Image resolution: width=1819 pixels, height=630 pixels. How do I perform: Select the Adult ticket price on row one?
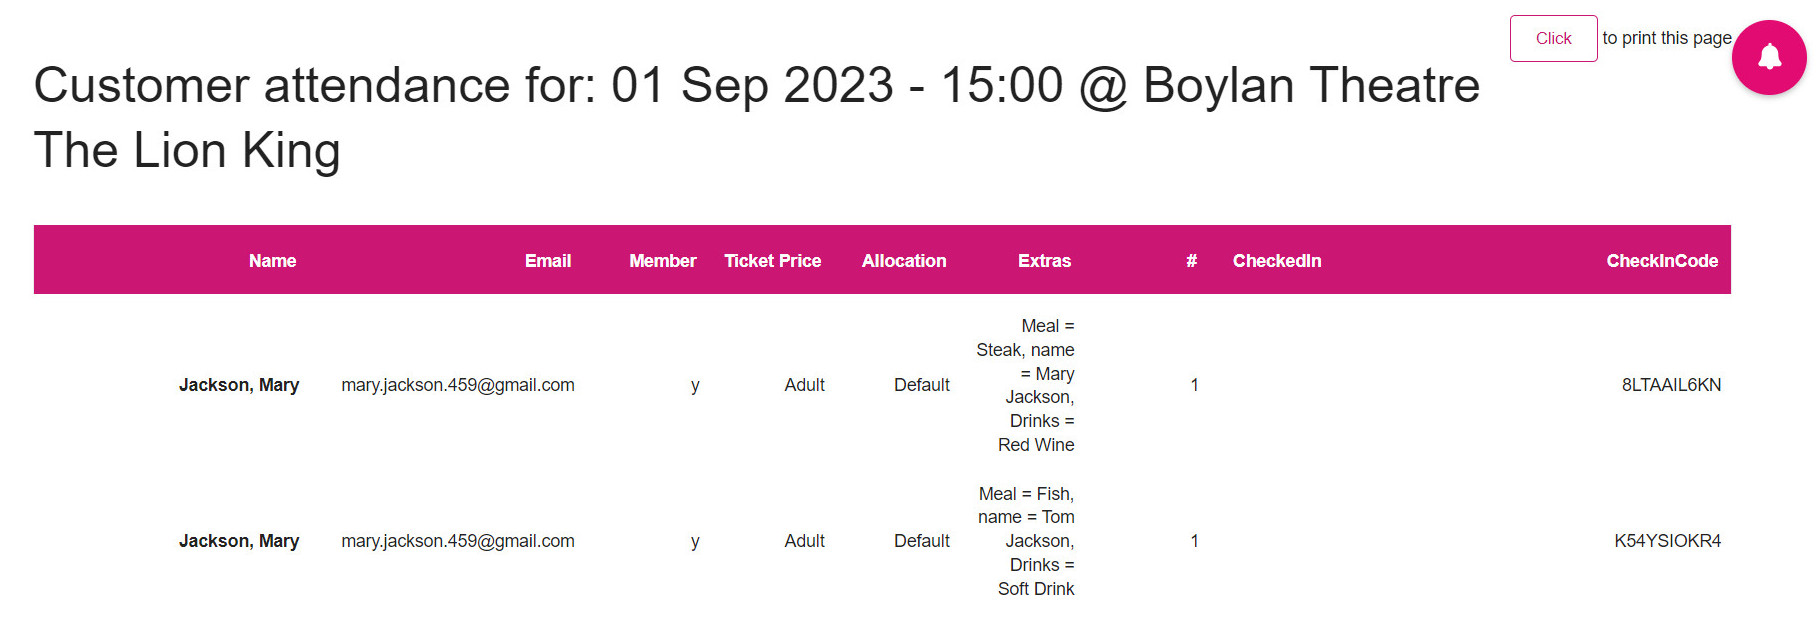pos(804,384)
